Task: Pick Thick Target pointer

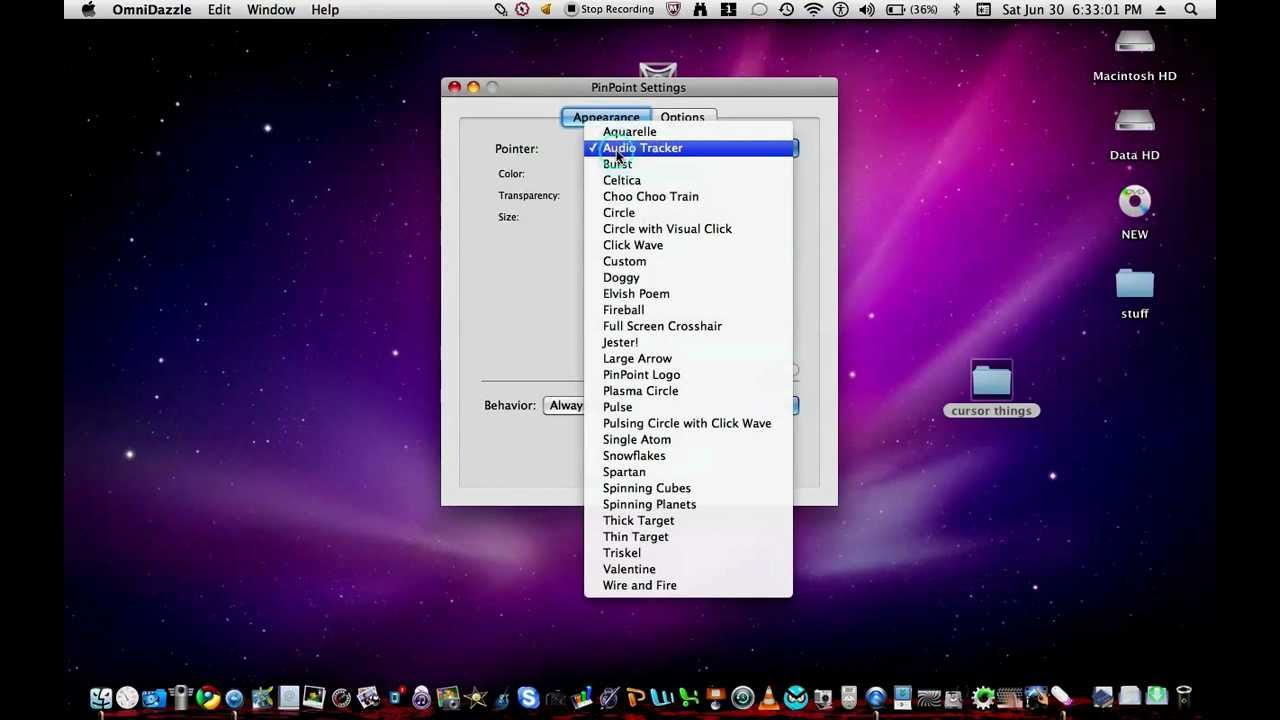Action: (x=688, y=520)
